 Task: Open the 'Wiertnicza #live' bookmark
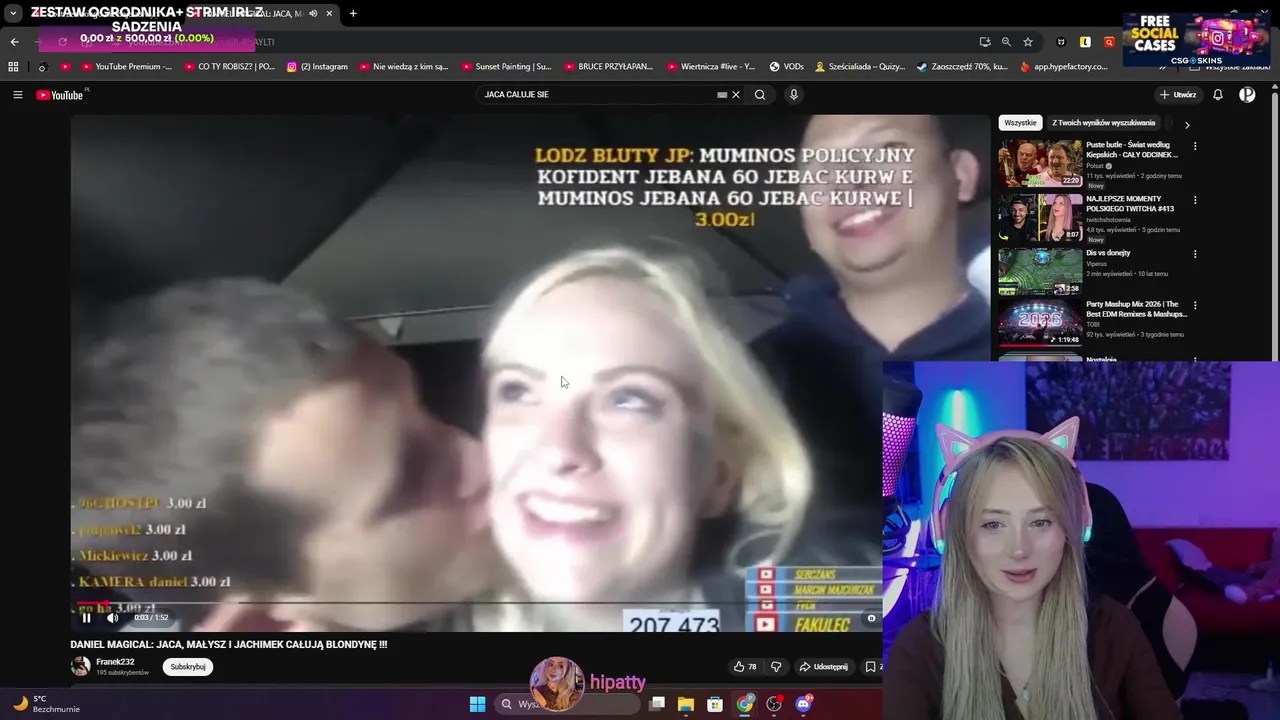tap(710, 67)
